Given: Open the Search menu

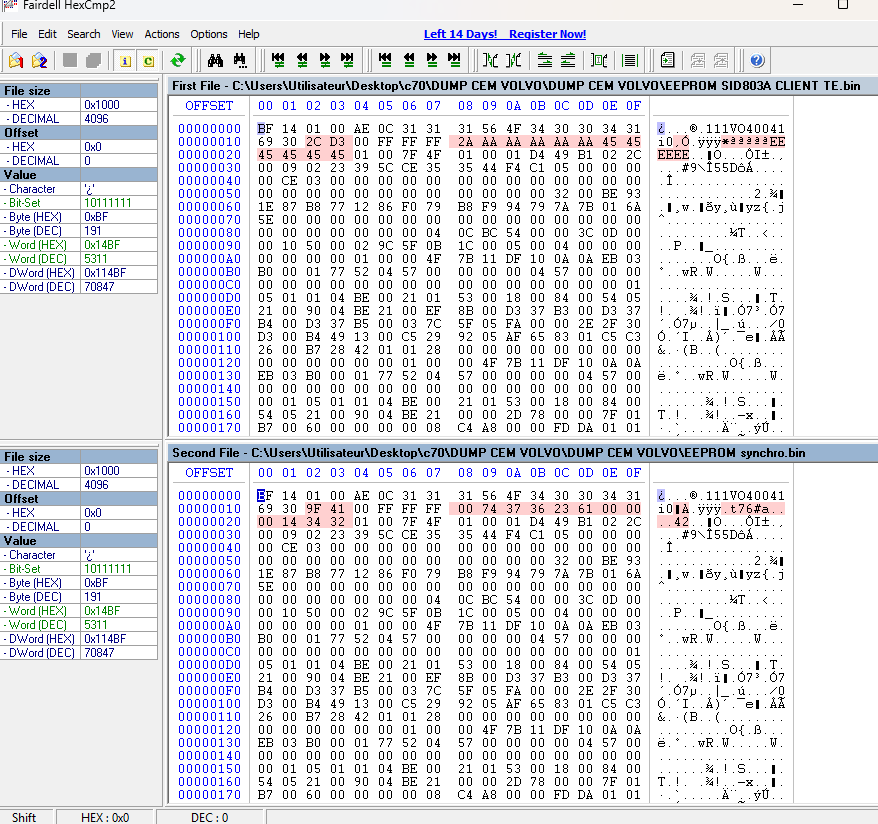Looking at the screenshot, I should click(x=84, y=34).
